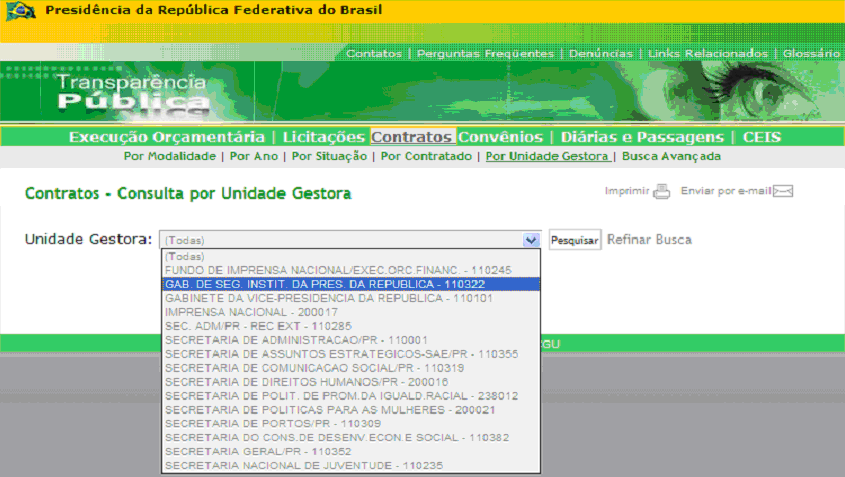Viewport: 845px width, 477px height.
Task: Open Busca Avançada submenu link
Action: tap(671, 157)
